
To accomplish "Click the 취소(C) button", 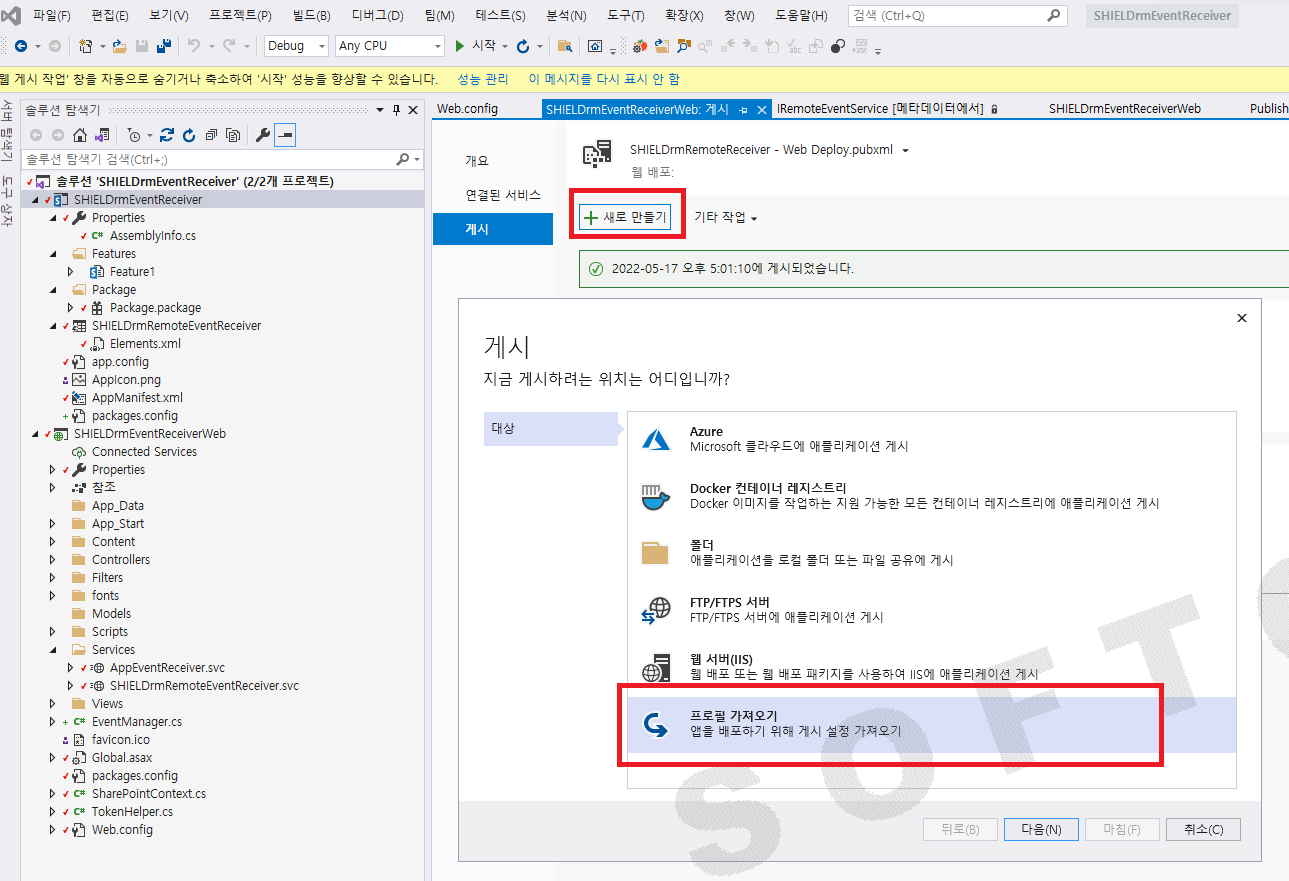I will pyautogui.click(x=1203, y=829).
